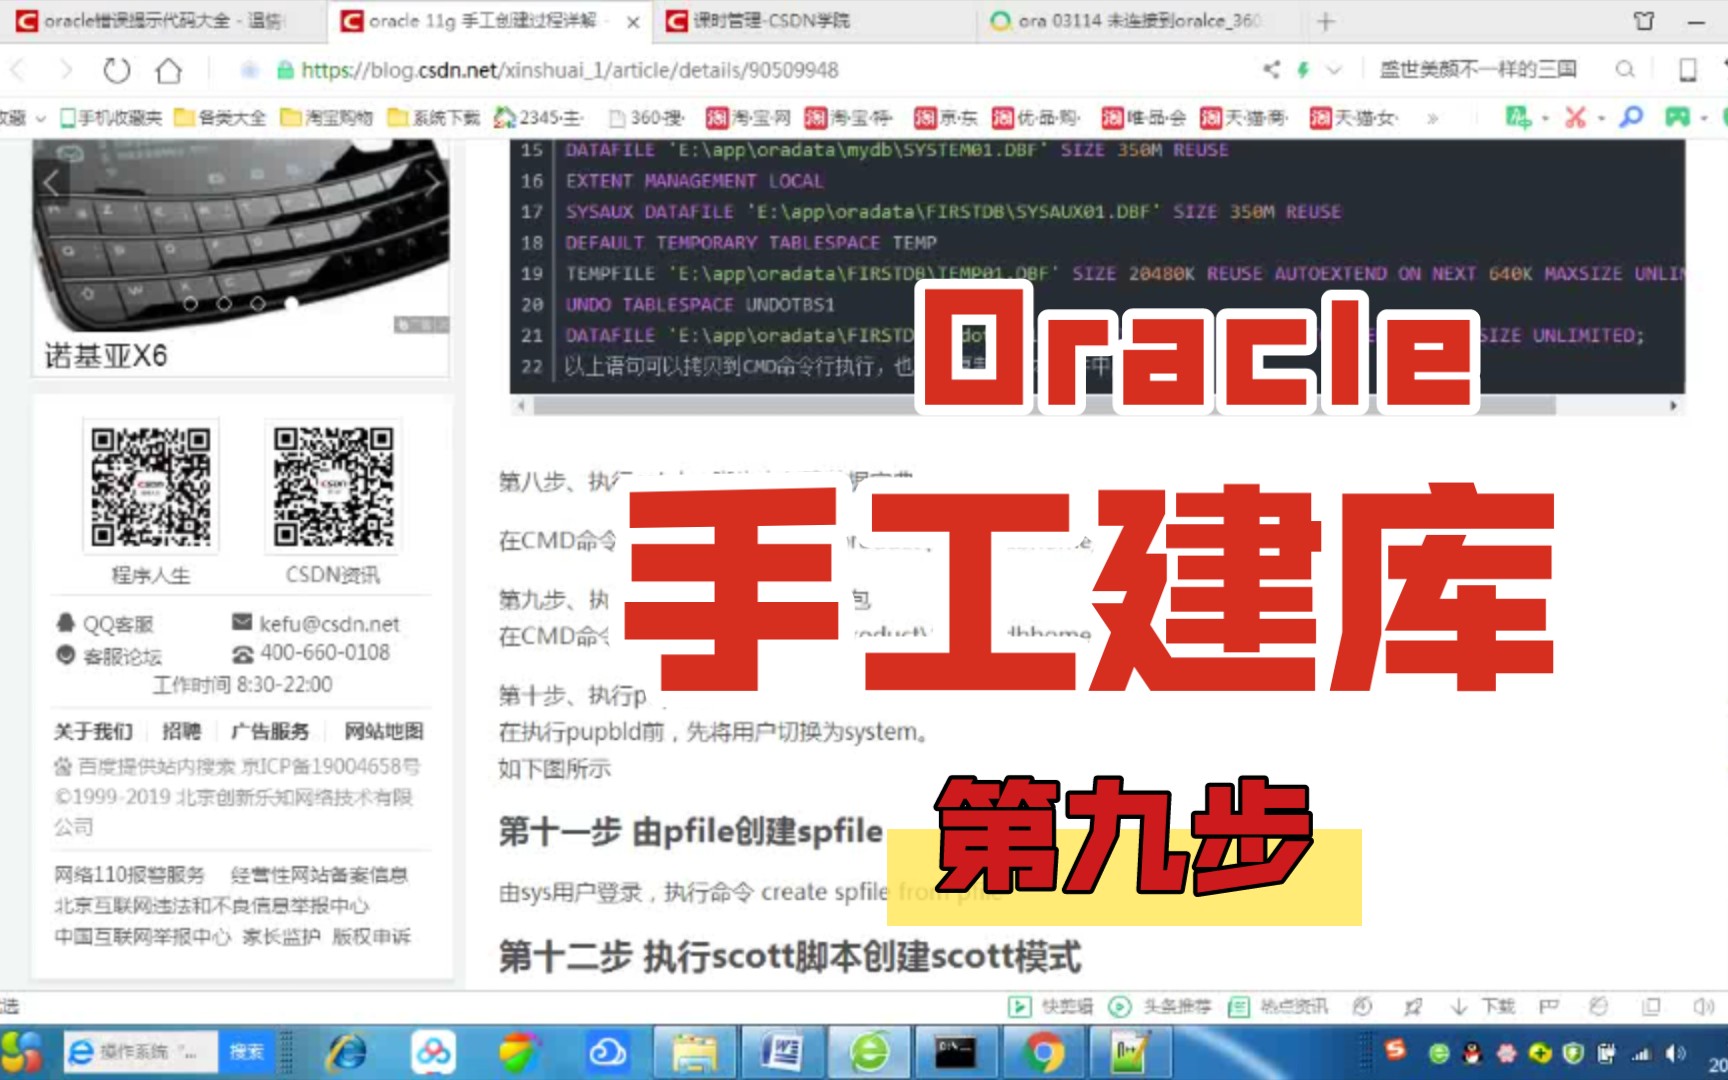Click the share icon in the address bar

click(1270, 70)
